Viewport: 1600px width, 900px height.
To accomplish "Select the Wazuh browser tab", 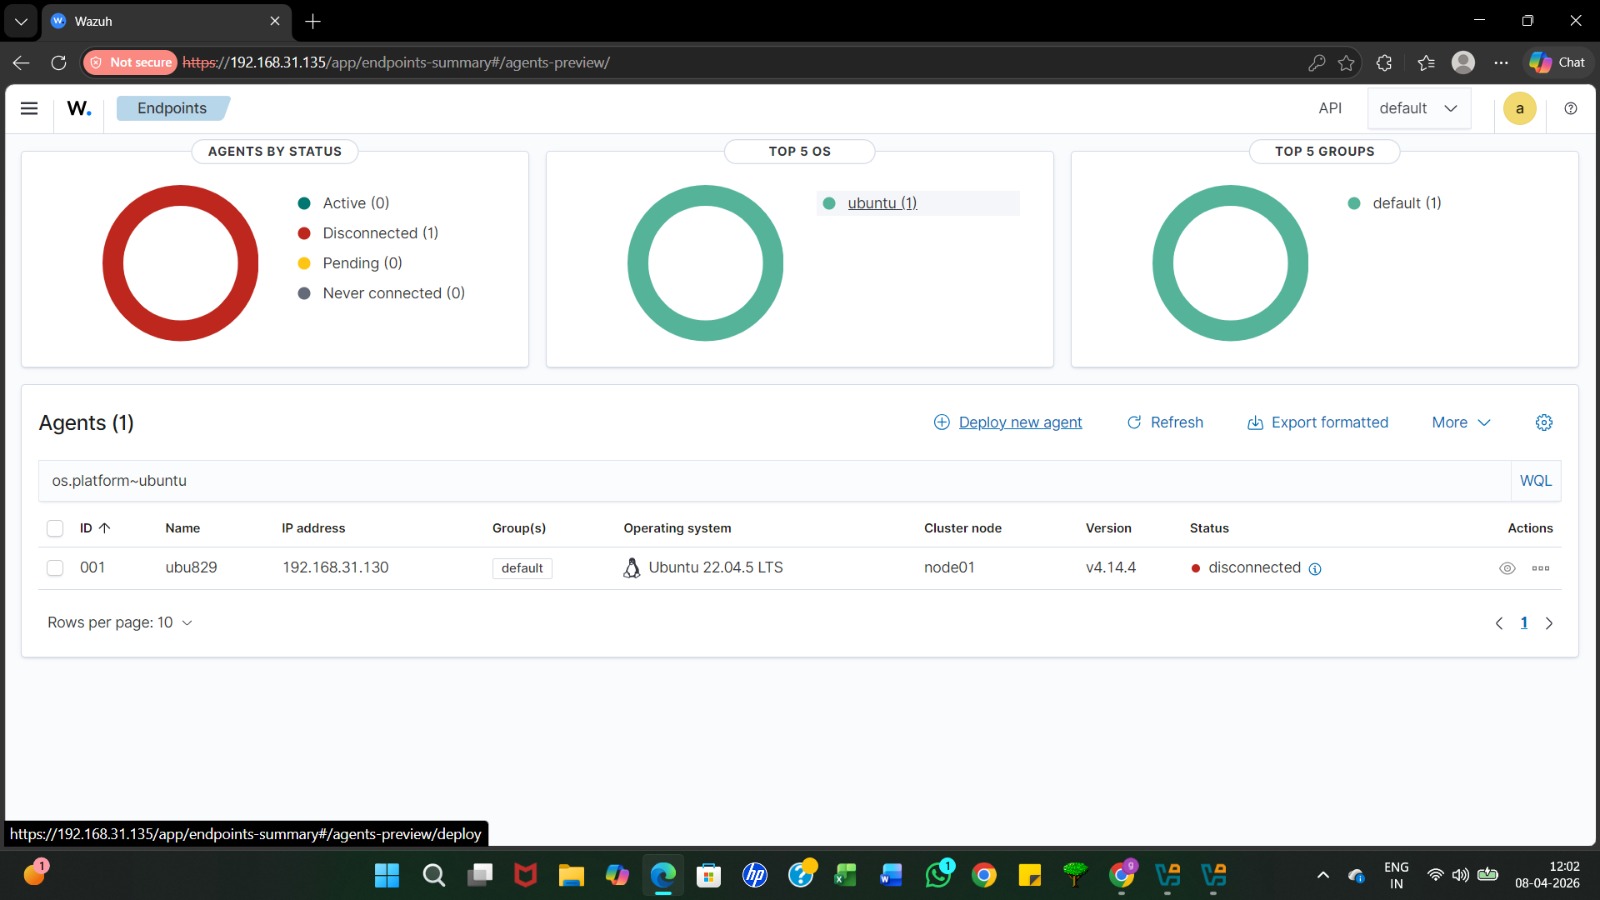I will (x=165, y=21).
